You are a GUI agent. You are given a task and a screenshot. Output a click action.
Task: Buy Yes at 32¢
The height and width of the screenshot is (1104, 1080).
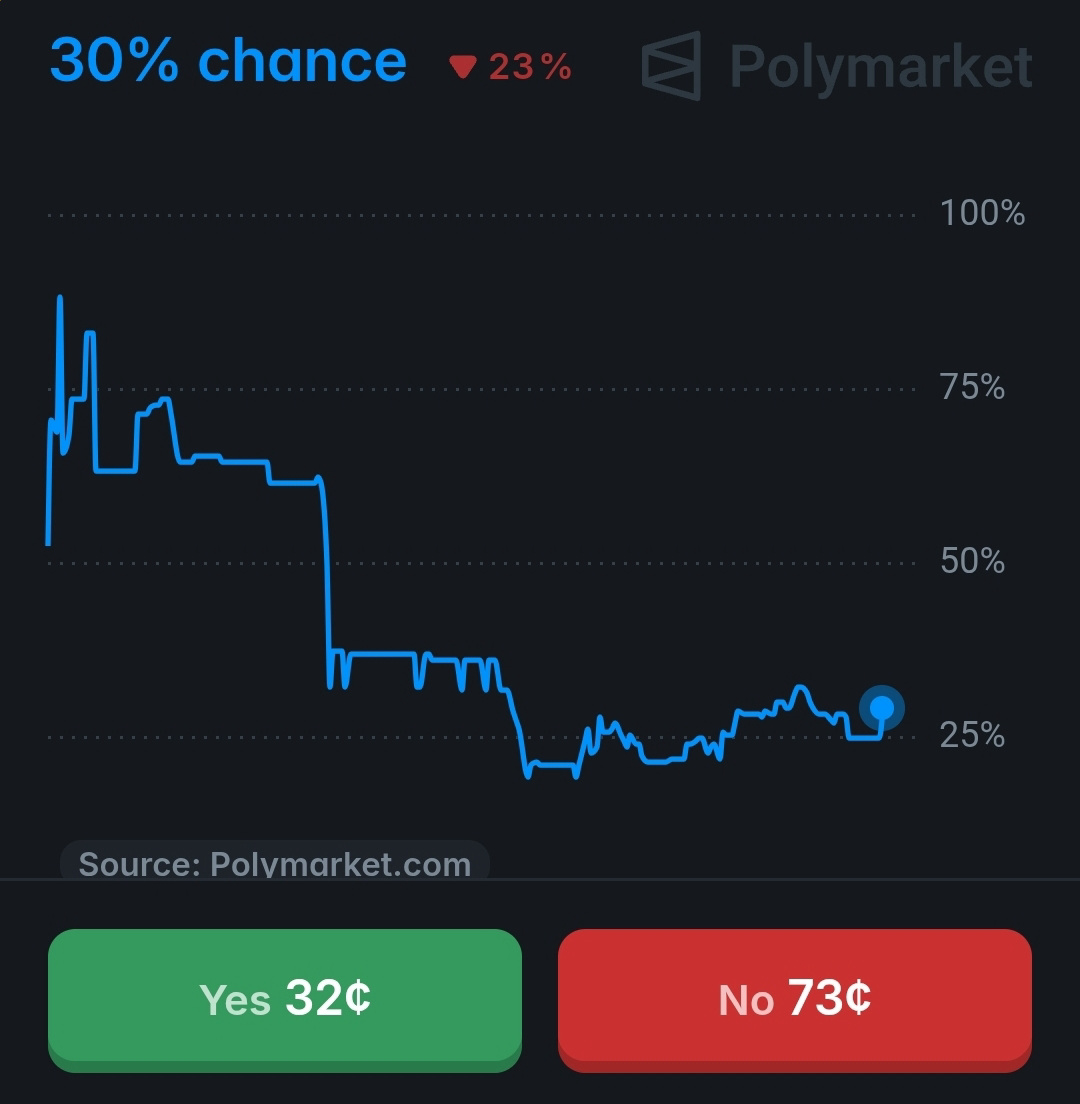pos(284,1000)
